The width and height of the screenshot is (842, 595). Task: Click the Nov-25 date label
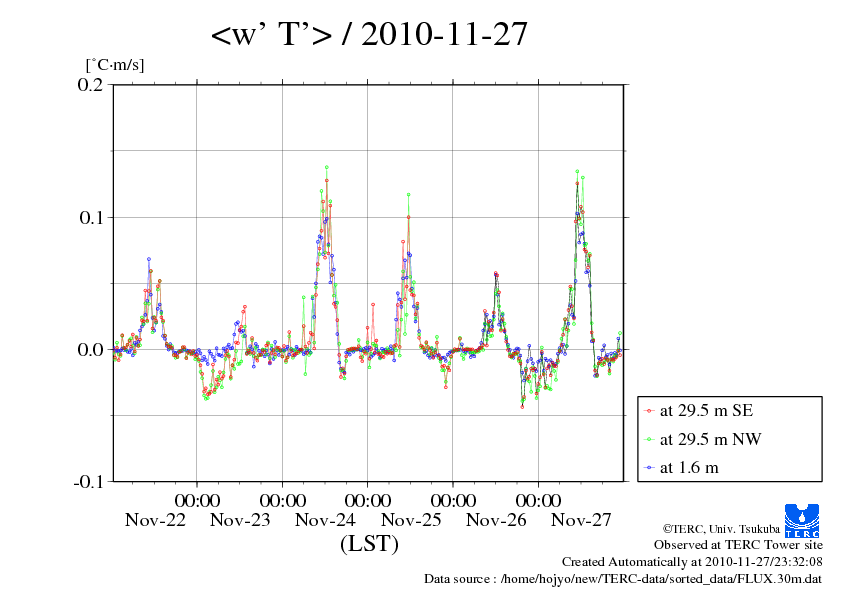coord(411,520)
